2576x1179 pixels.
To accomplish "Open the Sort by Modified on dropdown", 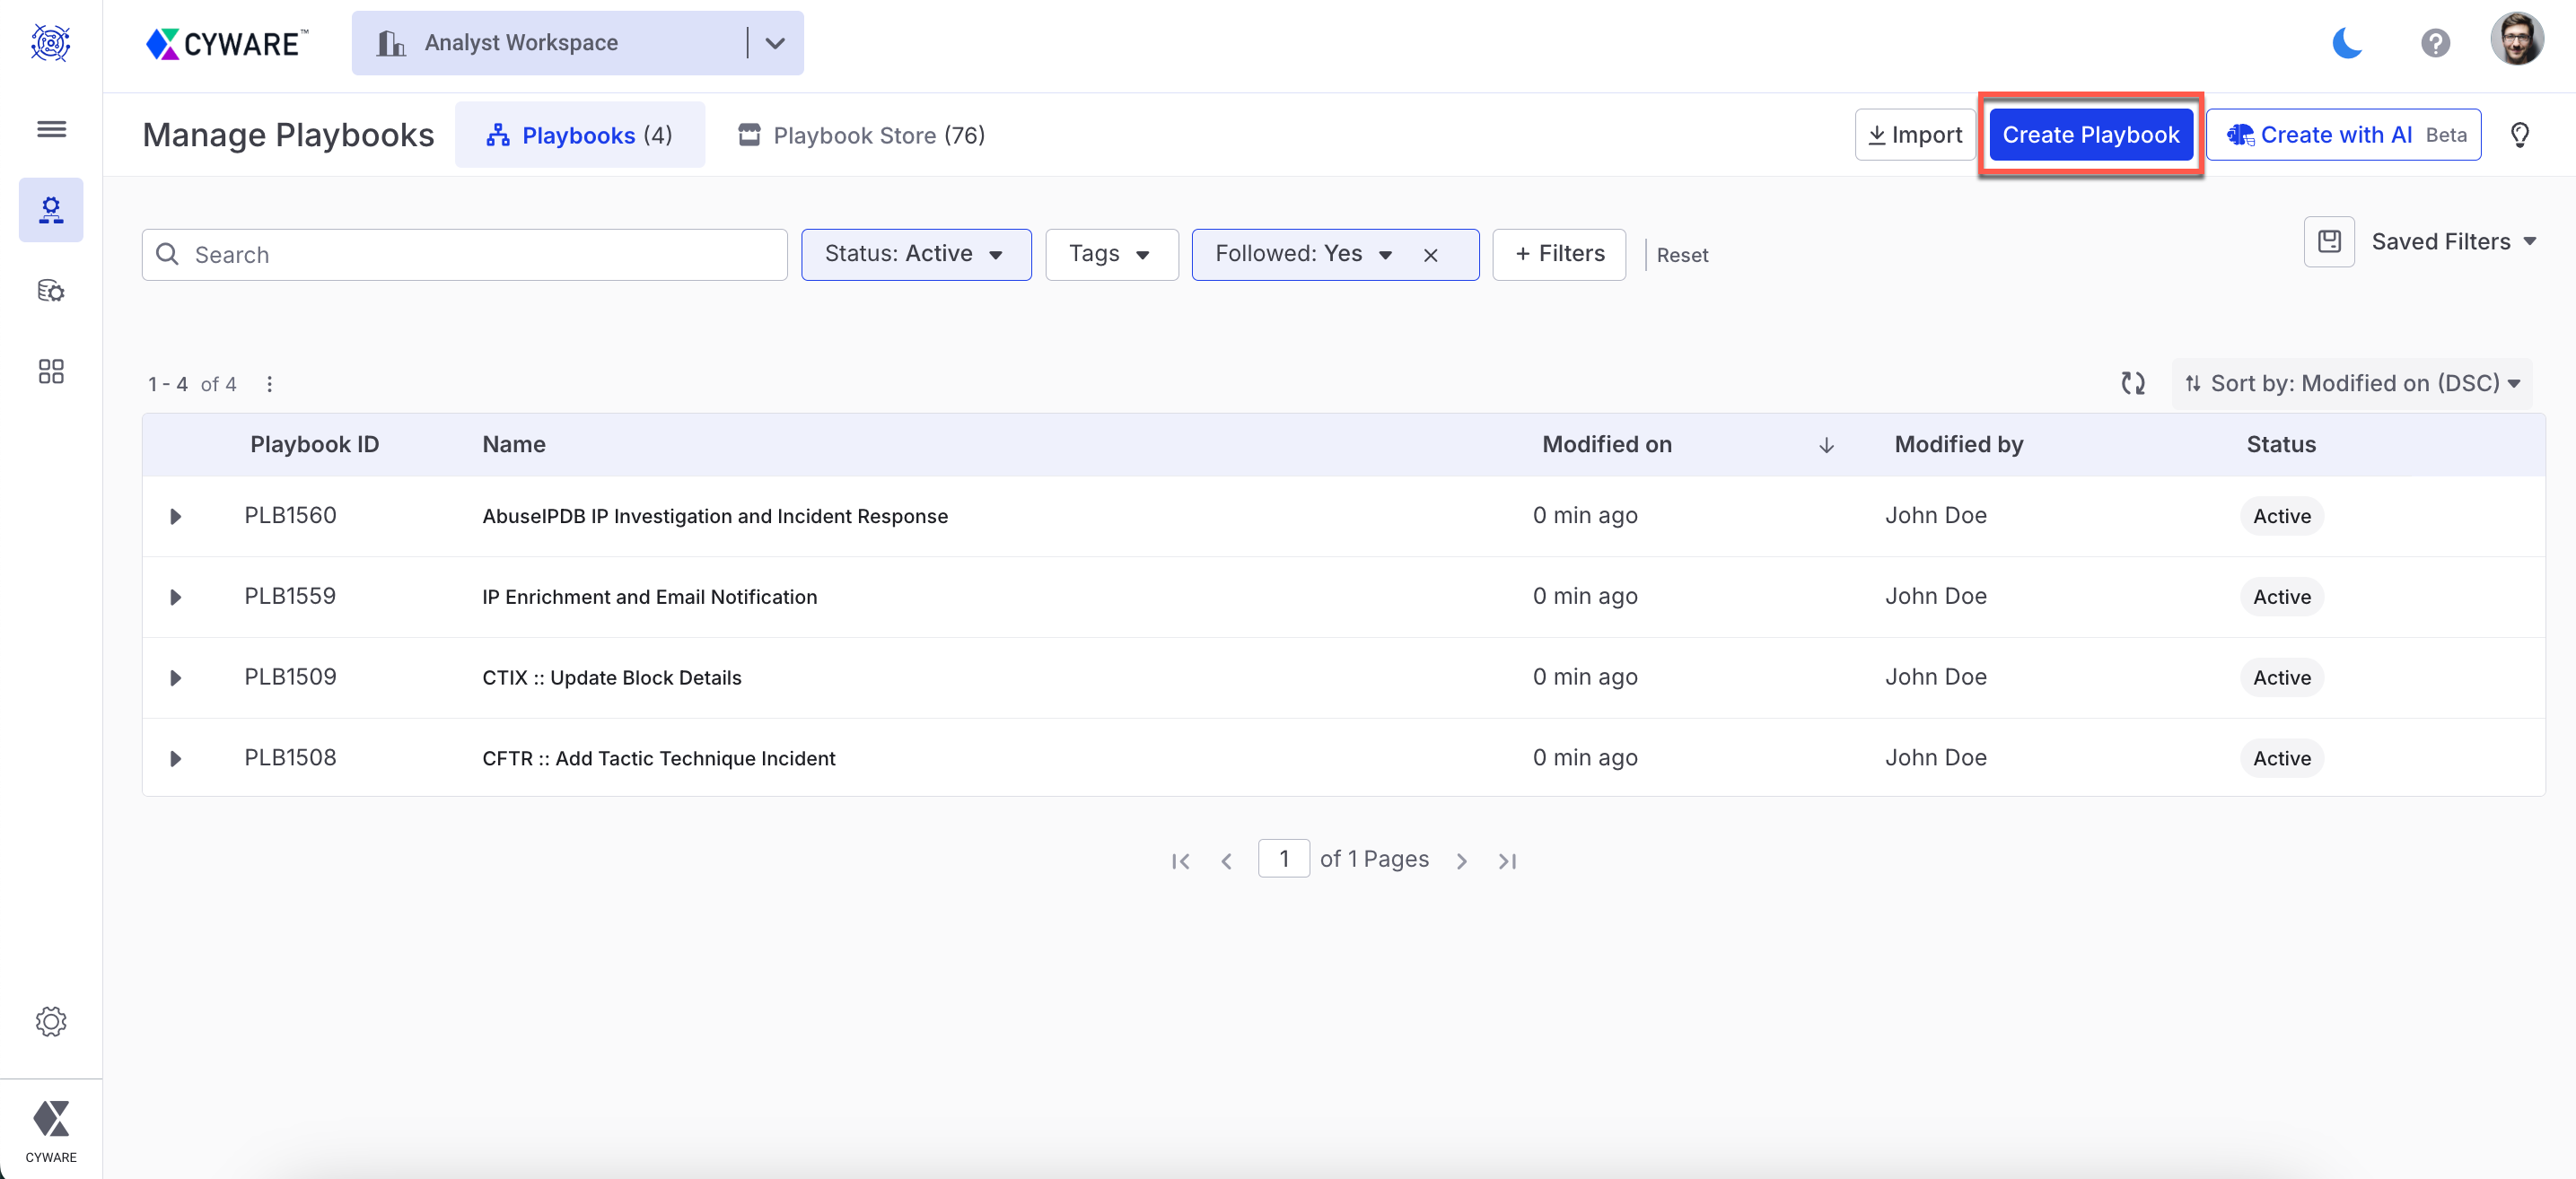I will 2352,383.
